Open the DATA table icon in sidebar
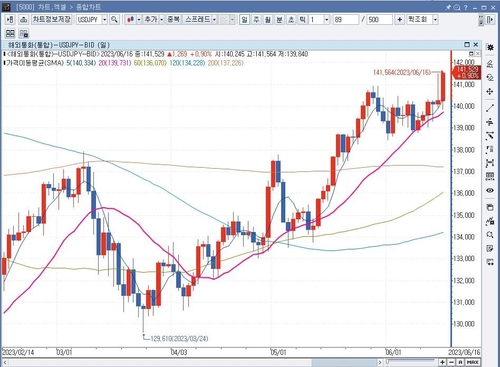The image size is (500, 367). point(490,176)
